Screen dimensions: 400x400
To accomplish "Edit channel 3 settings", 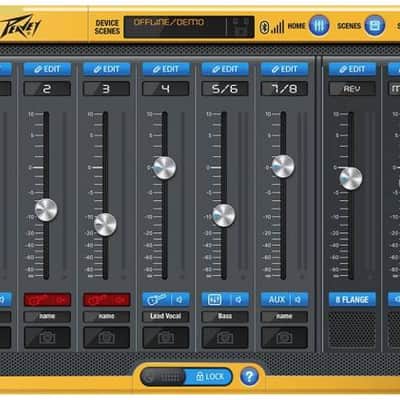I will click(107, 69).
